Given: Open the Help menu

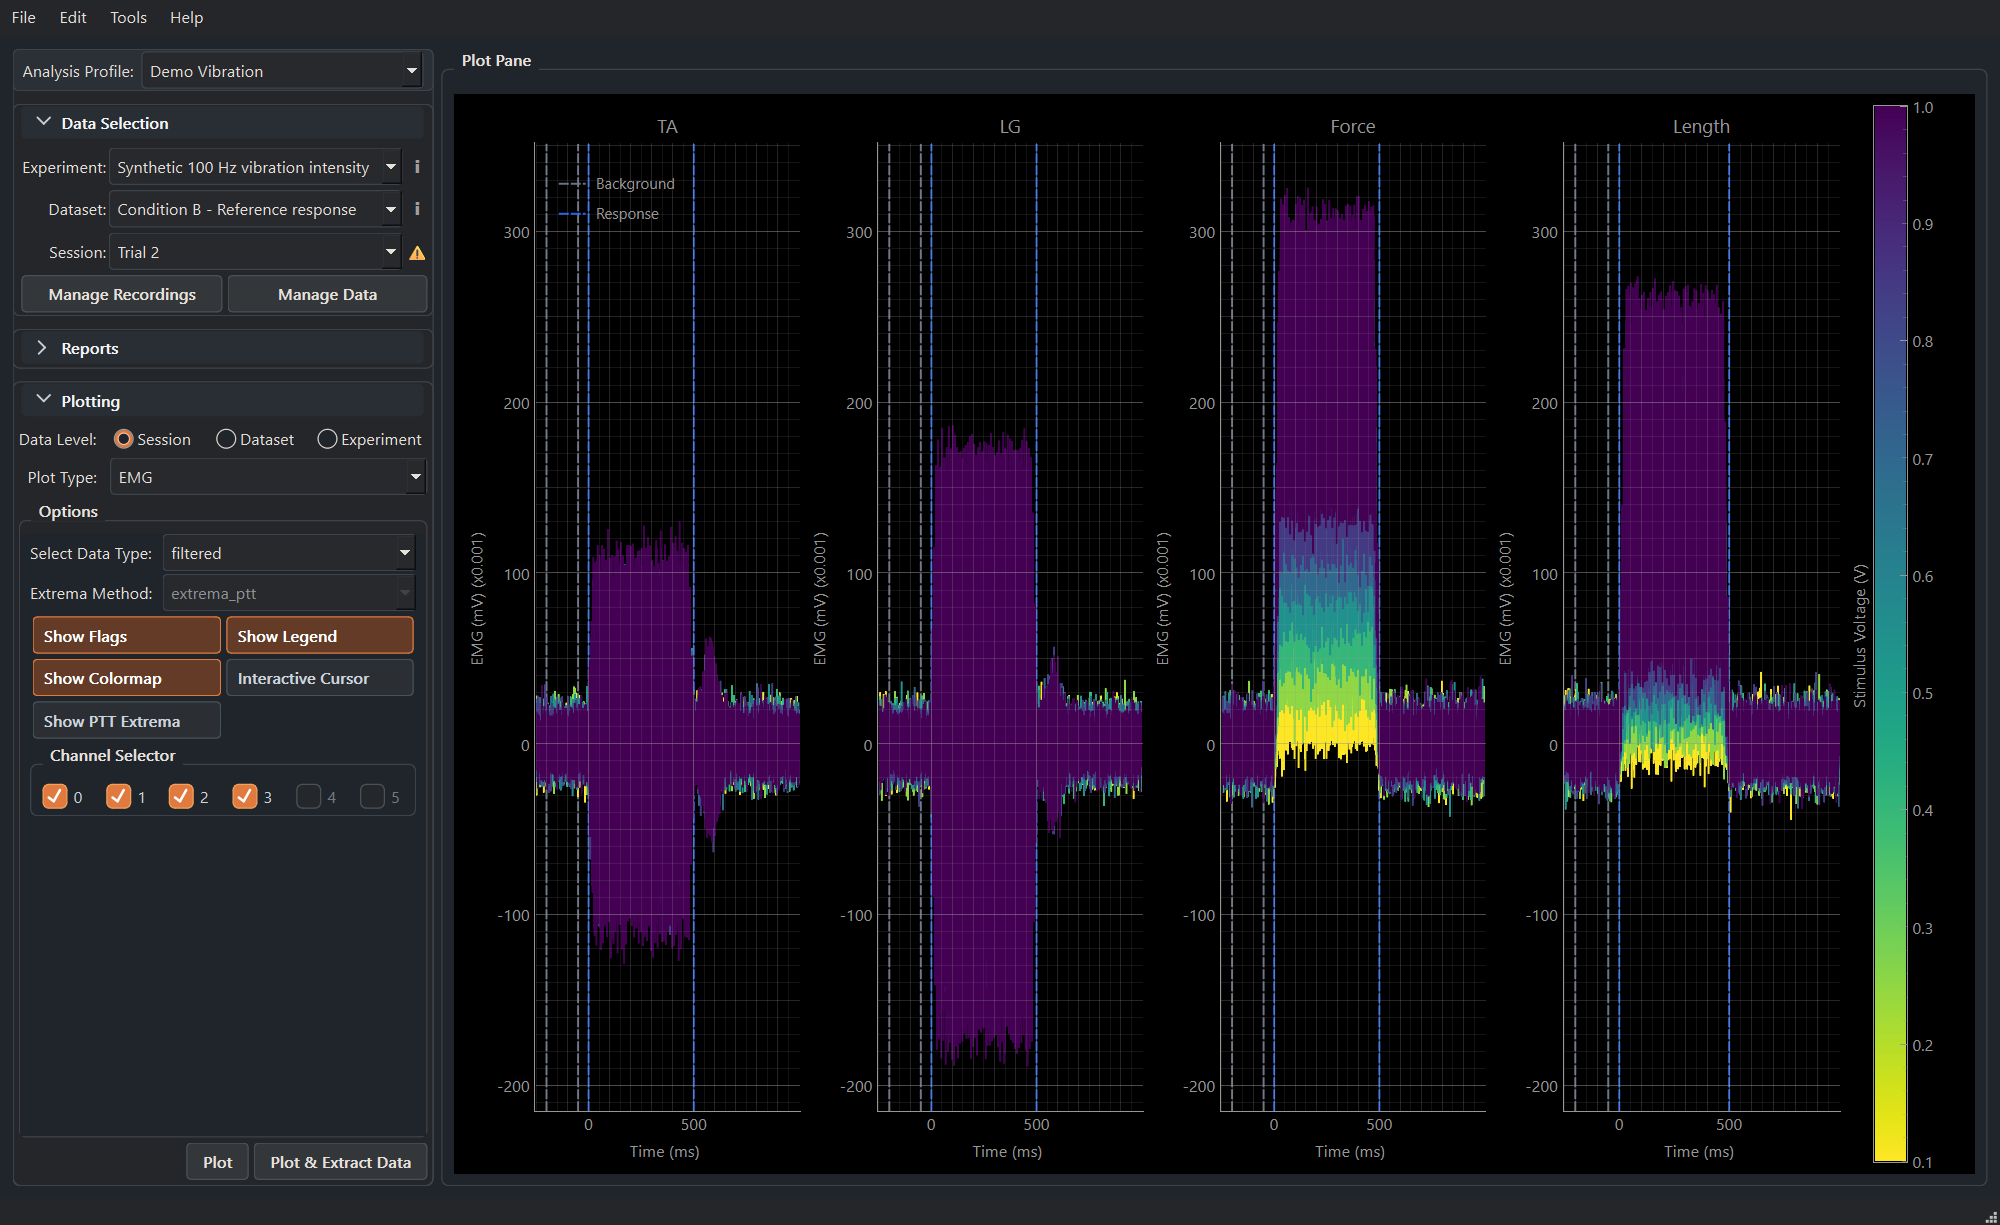Looking at the screenshot, I should [186, 17].
